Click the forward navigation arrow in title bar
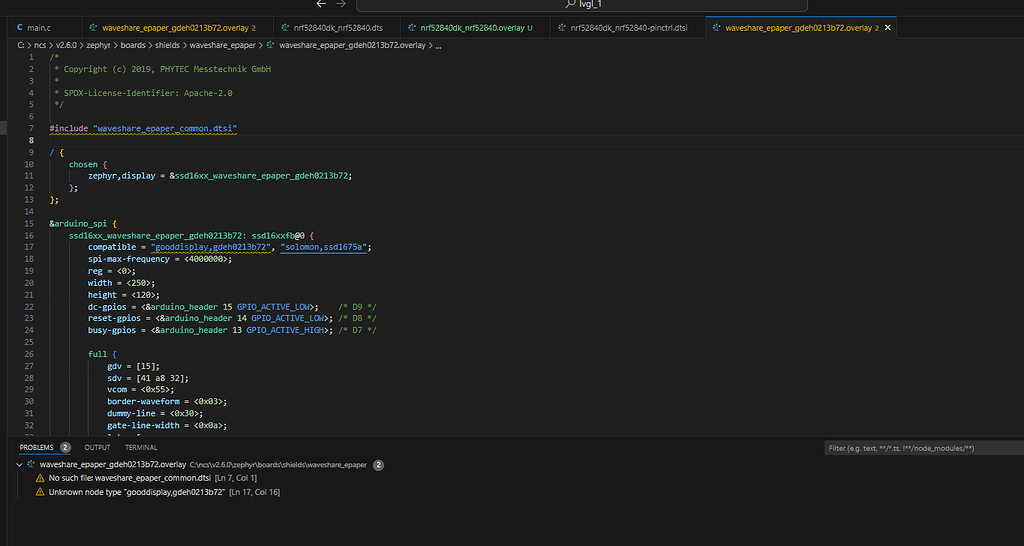The image size is (1024, 546). (339, 4)
